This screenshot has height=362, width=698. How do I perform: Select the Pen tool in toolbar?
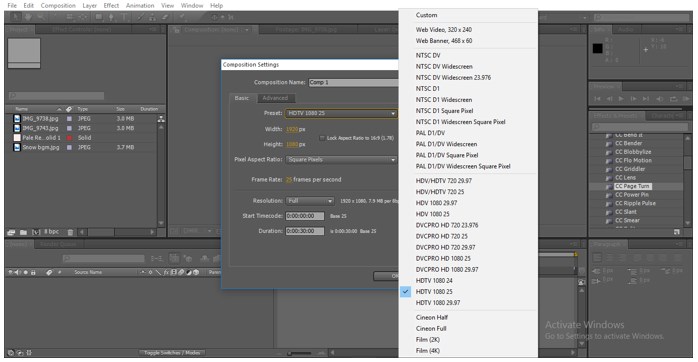tap(111, 17)
